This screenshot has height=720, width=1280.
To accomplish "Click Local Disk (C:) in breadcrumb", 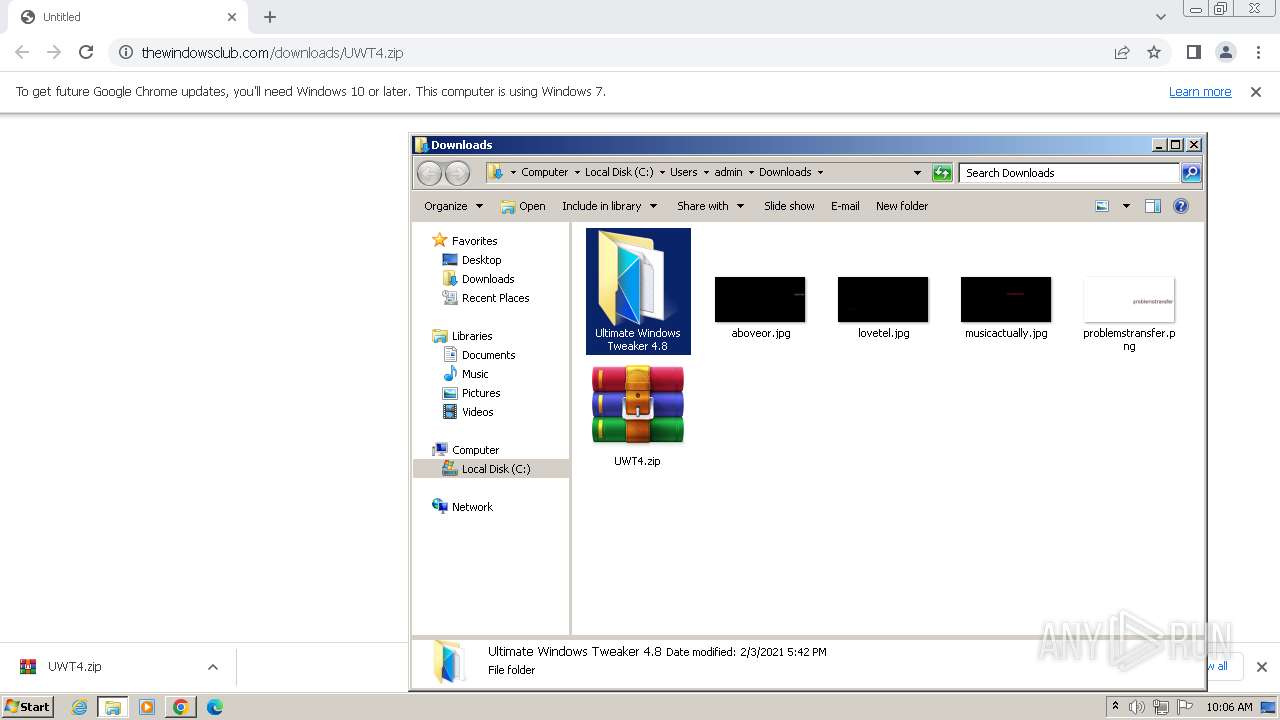I will pyautogui.click(x=619, y=172).
